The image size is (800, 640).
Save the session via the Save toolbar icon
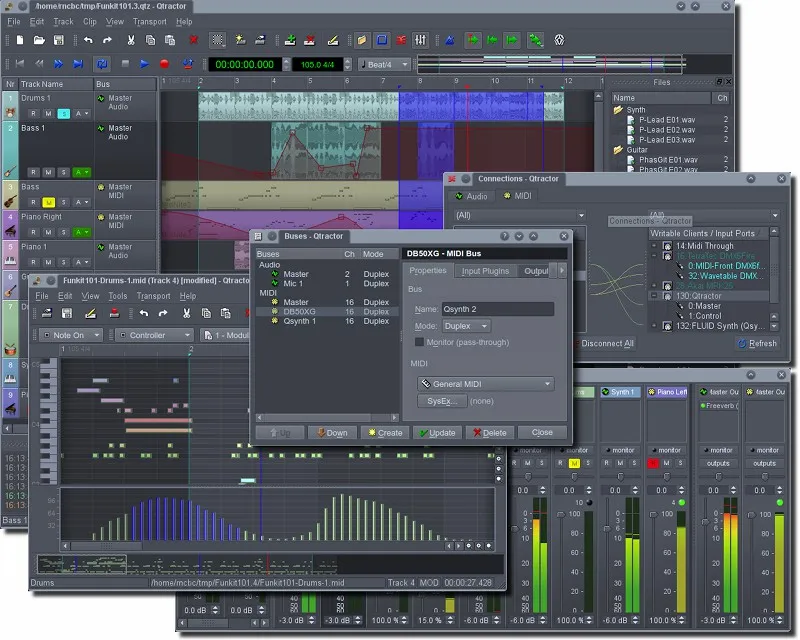click(x=59, y=40)
